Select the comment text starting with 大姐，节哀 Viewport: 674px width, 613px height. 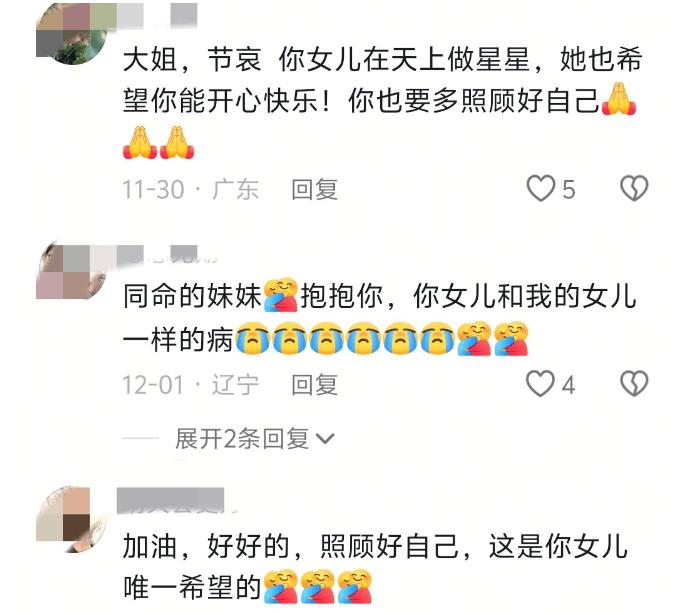click(x=383, y=101)
